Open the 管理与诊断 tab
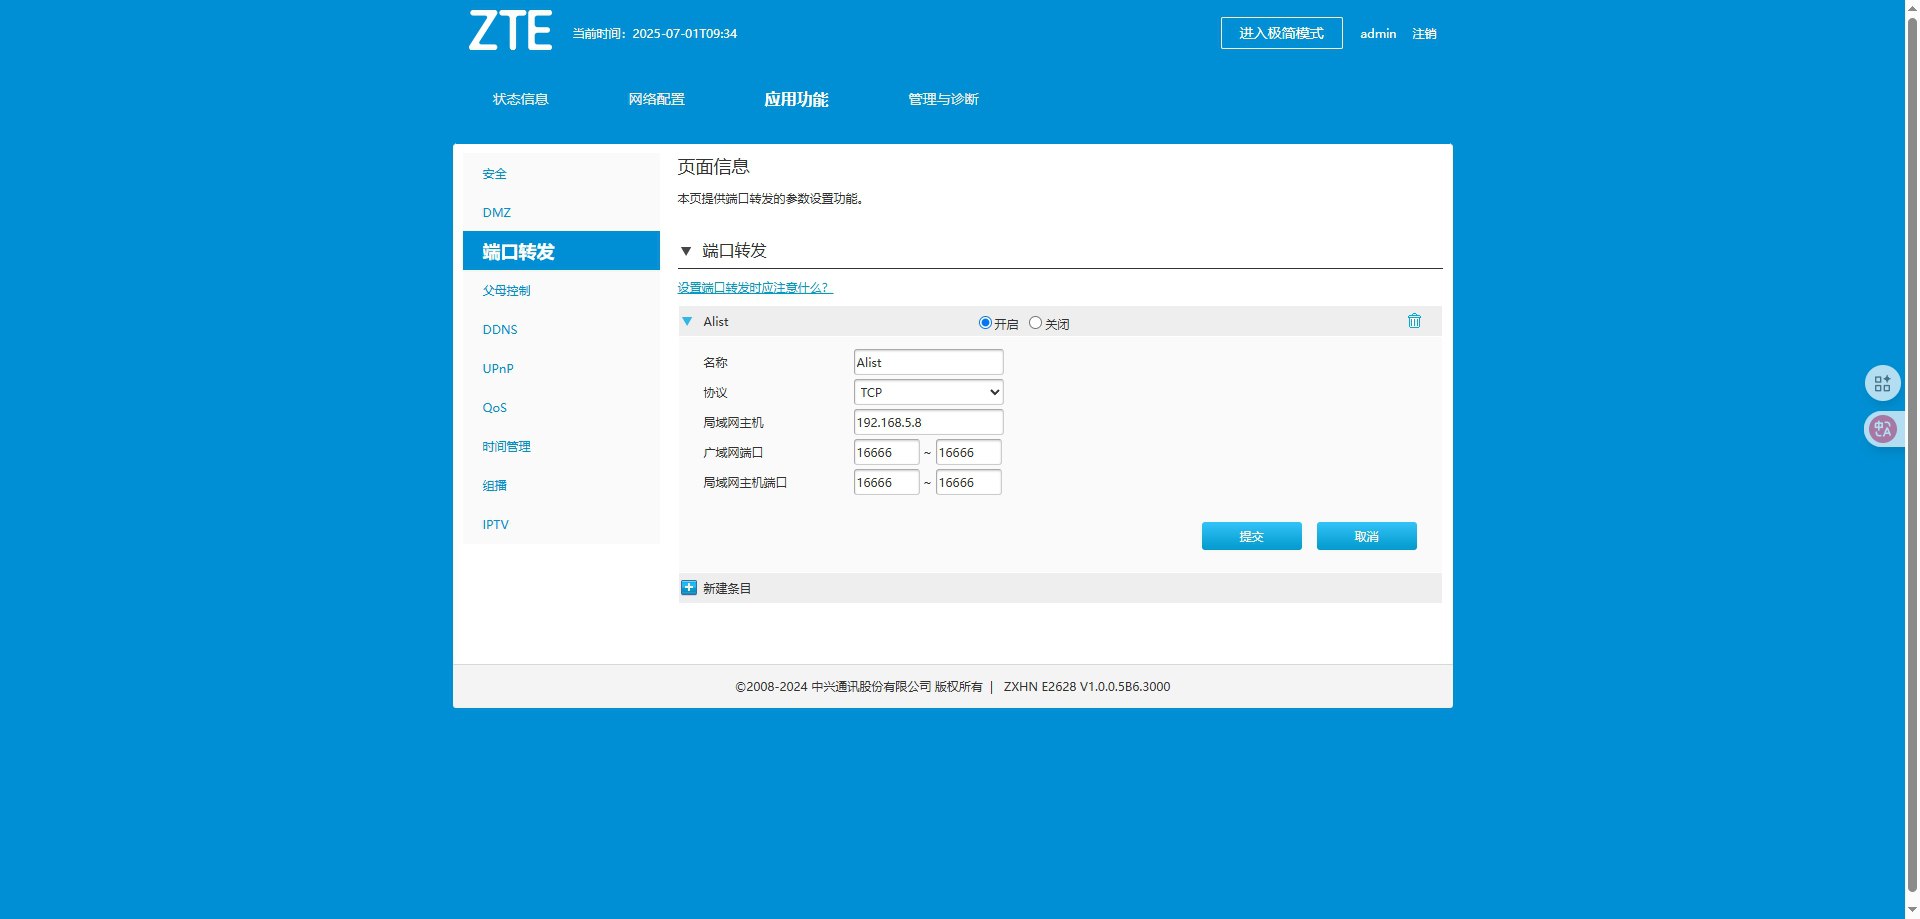This screenshot has height=919, width=1920. click(942, 99)
